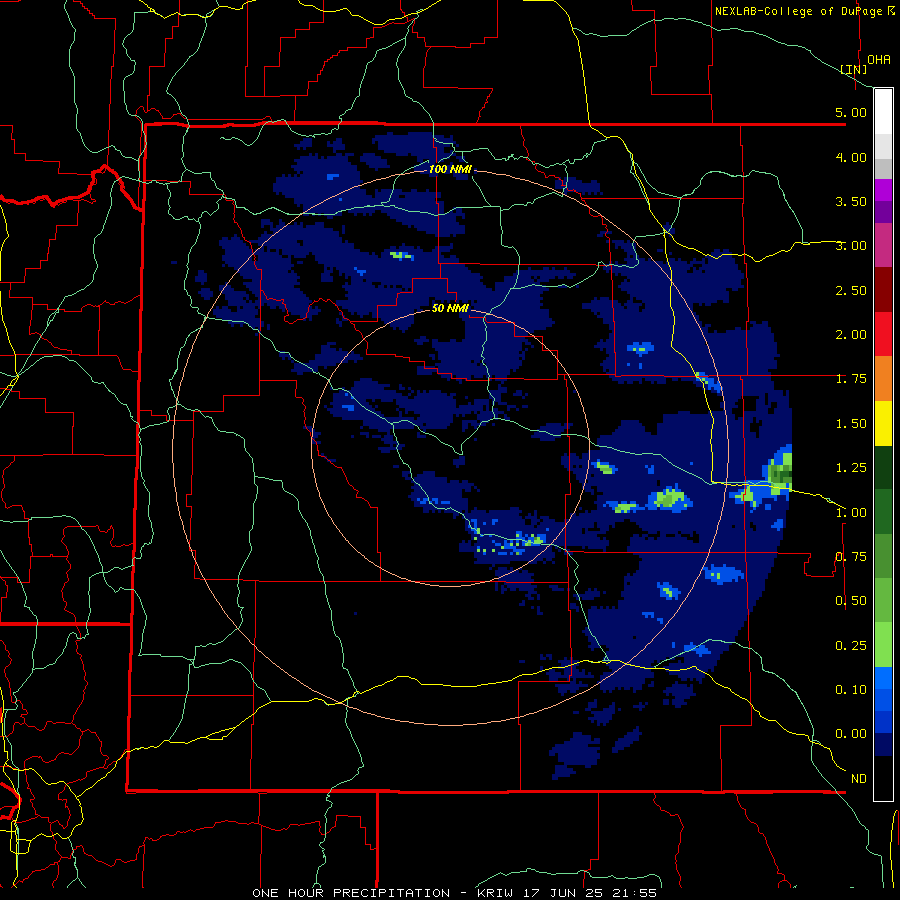
Task: Click the 0.25 legend value
Action: 851,646
